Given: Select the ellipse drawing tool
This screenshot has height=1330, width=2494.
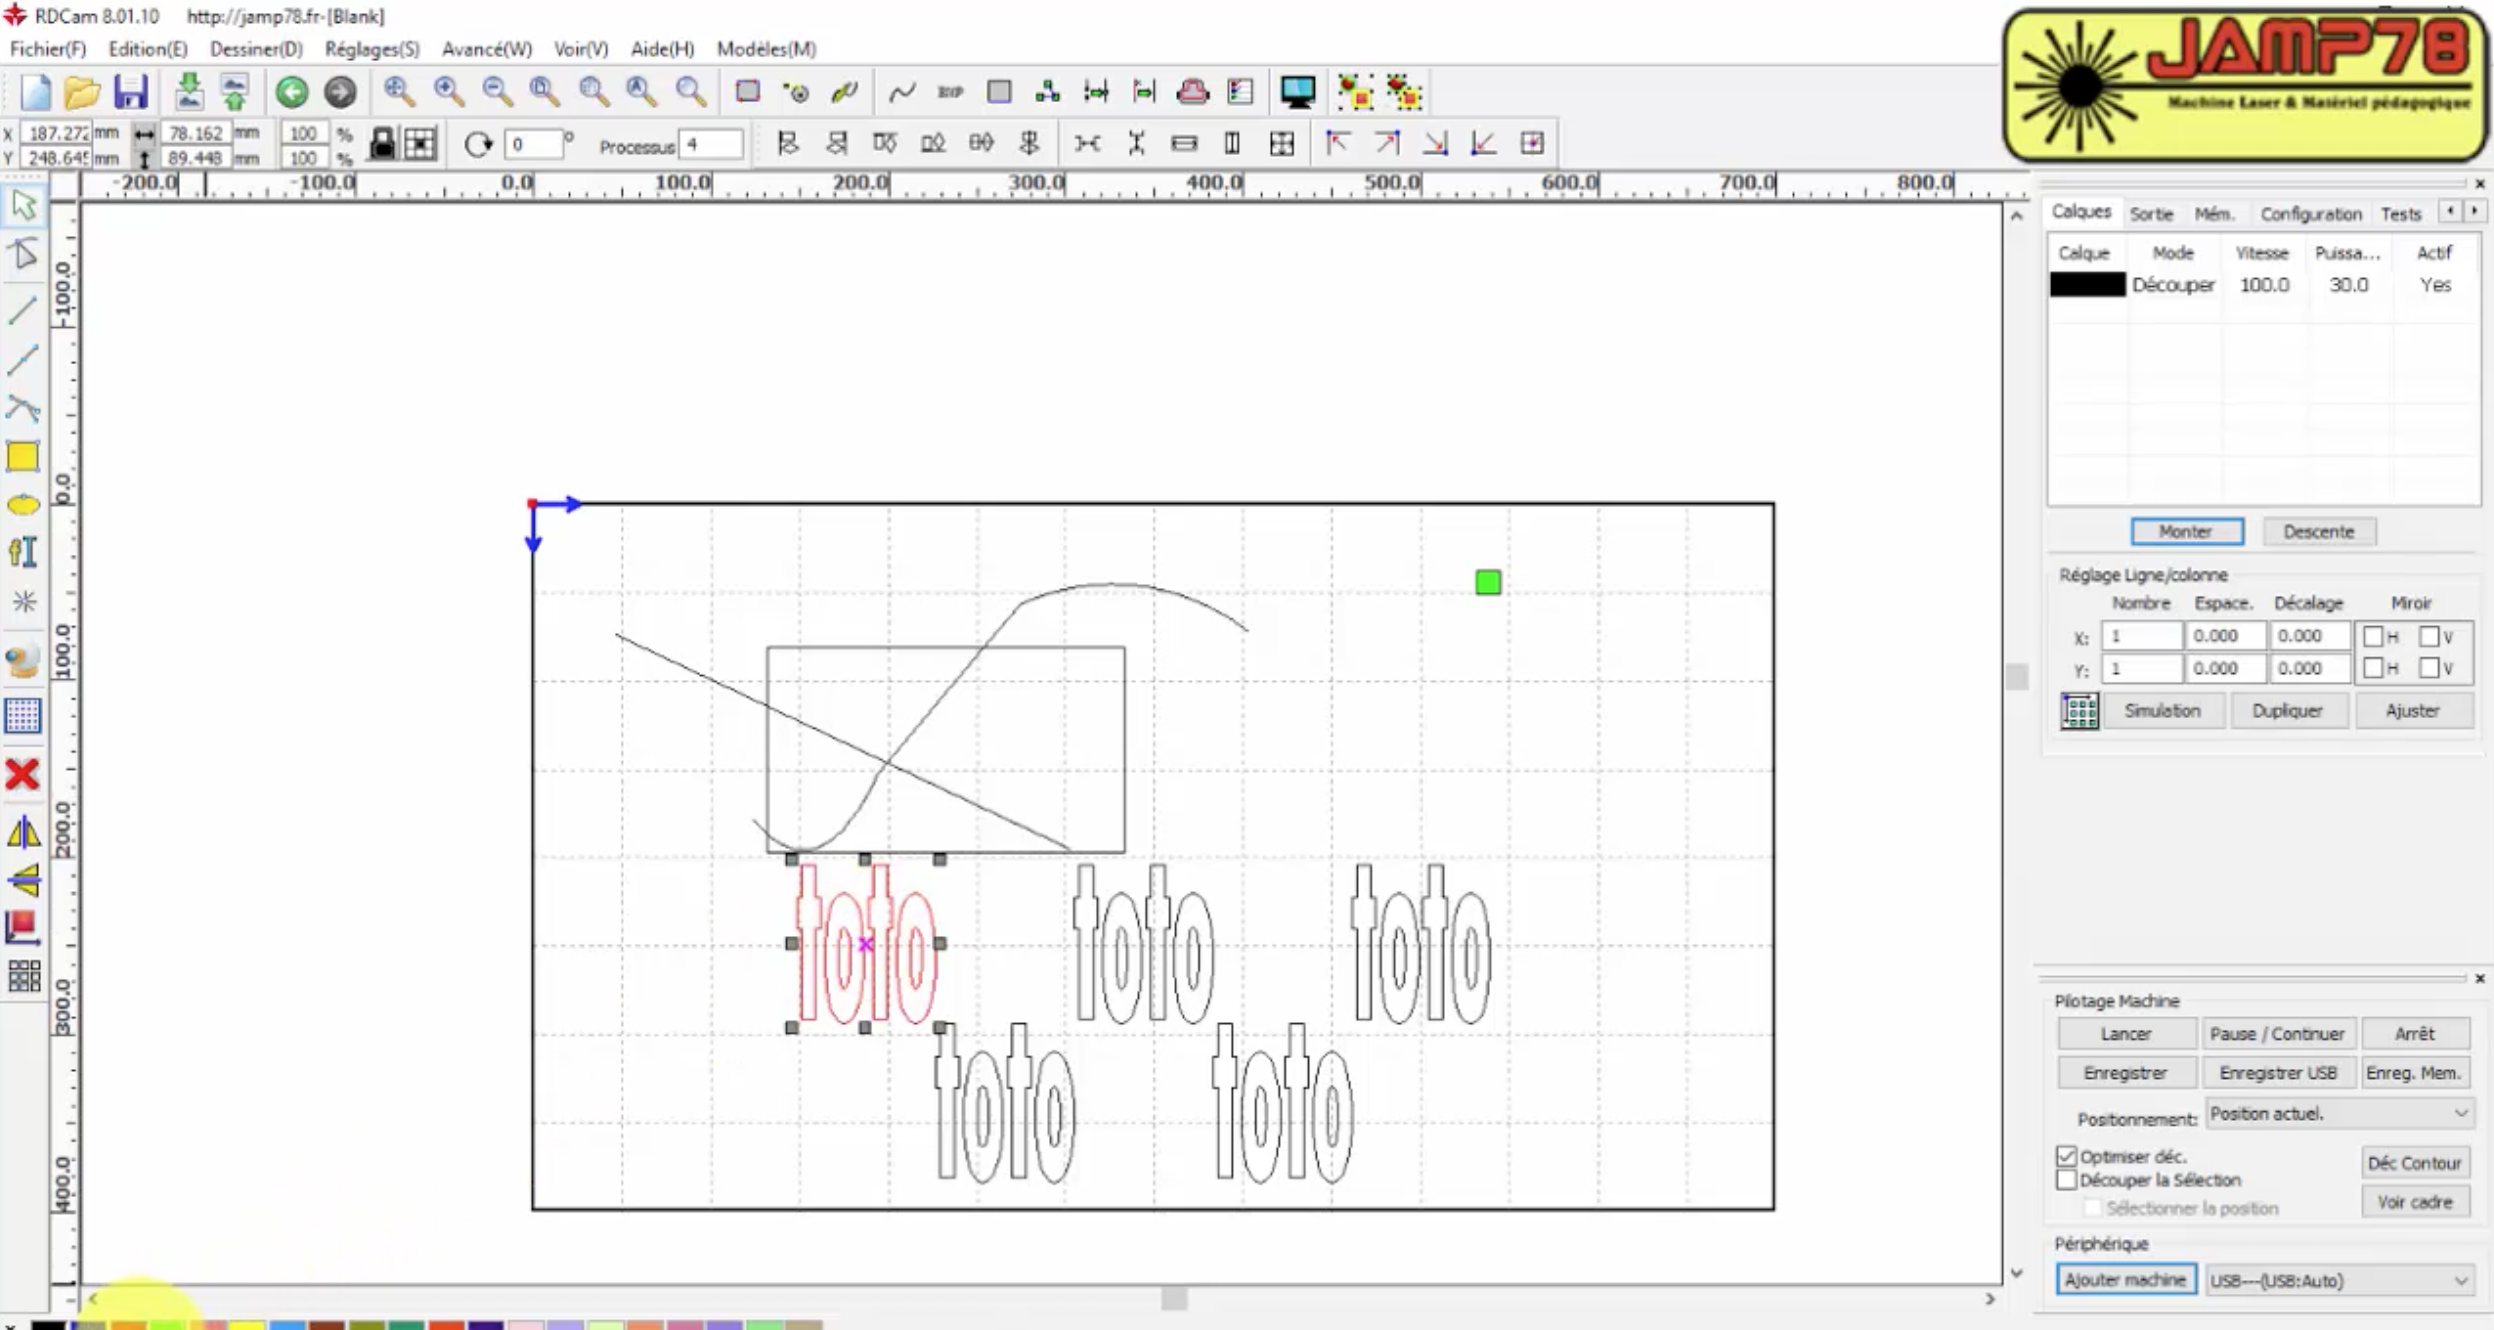Looking at the screenshot, I should click(x=23, y=505).
